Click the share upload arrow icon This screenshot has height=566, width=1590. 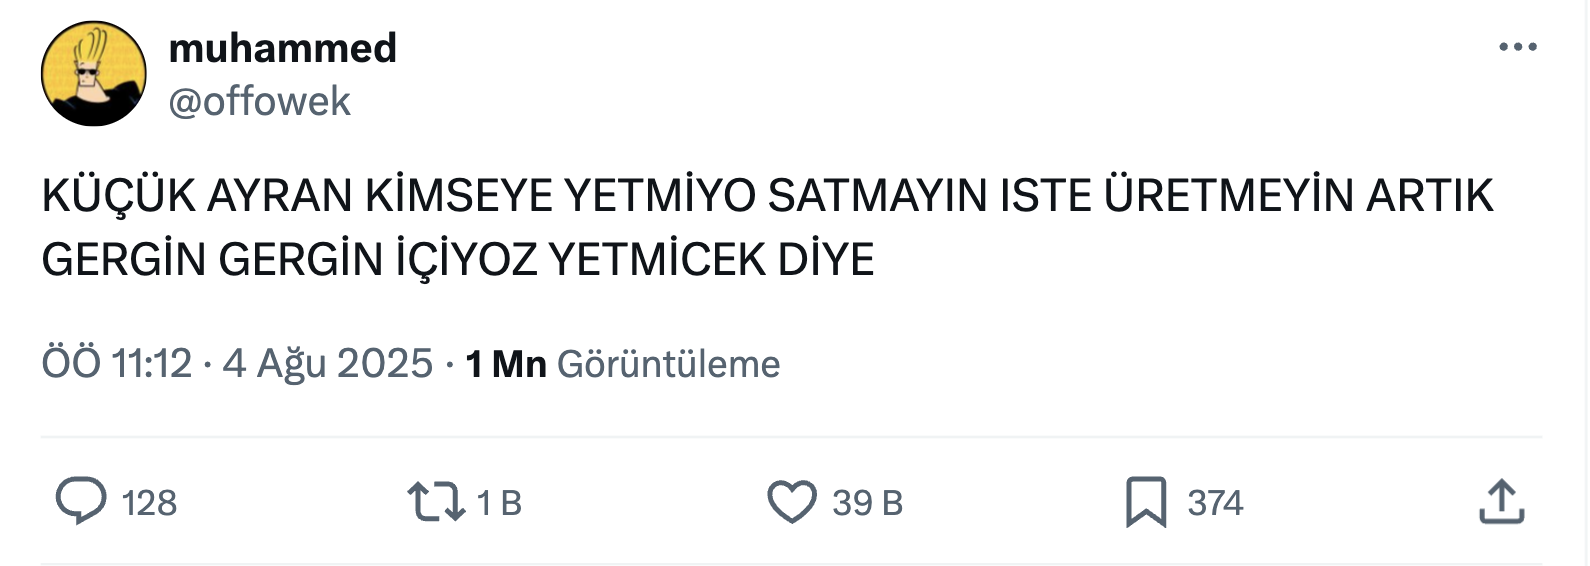1502,501
